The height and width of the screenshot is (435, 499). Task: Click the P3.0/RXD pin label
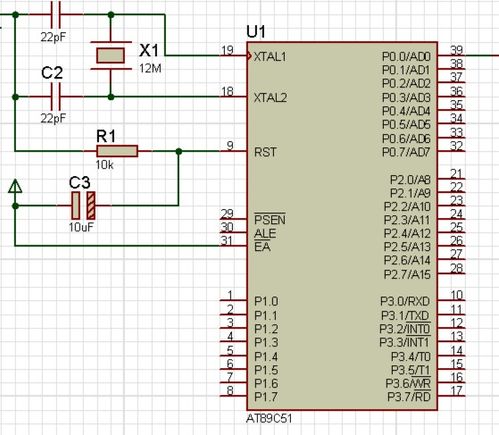click(405, 301)
